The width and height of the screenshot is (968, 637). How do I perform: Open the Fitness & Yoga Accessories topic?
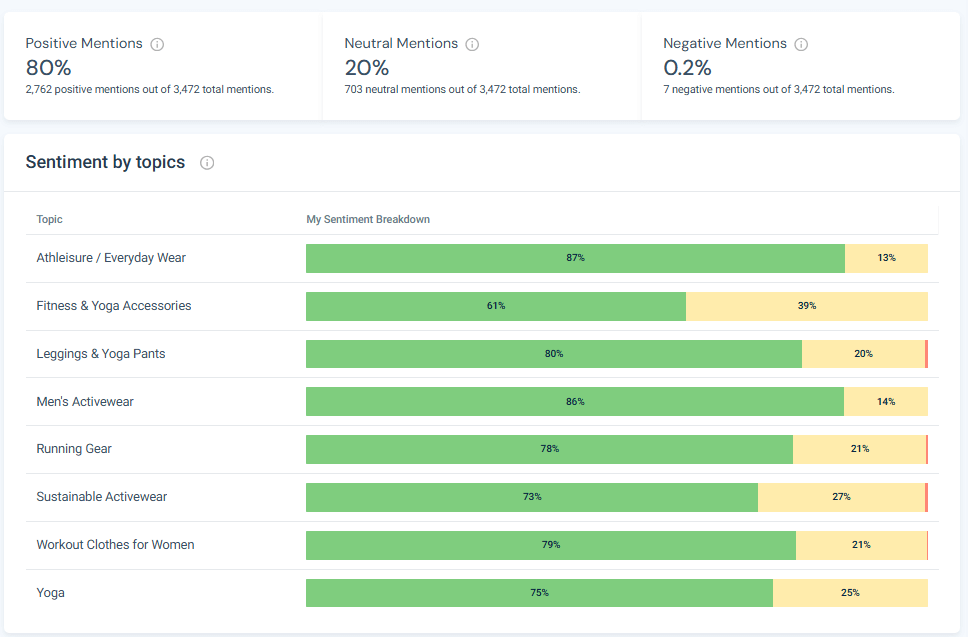coord(113,306)
